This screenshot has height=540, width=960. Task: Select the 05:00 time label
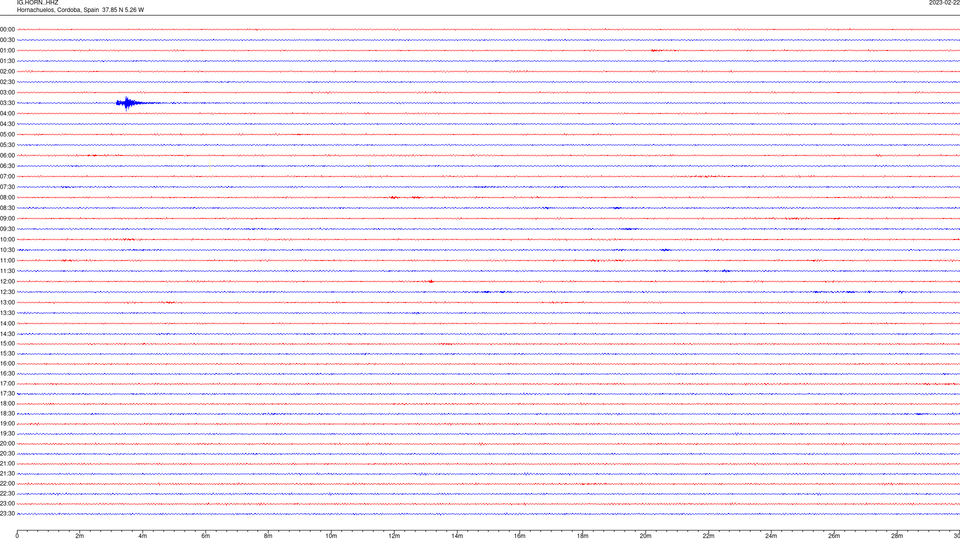coord(7,135)
